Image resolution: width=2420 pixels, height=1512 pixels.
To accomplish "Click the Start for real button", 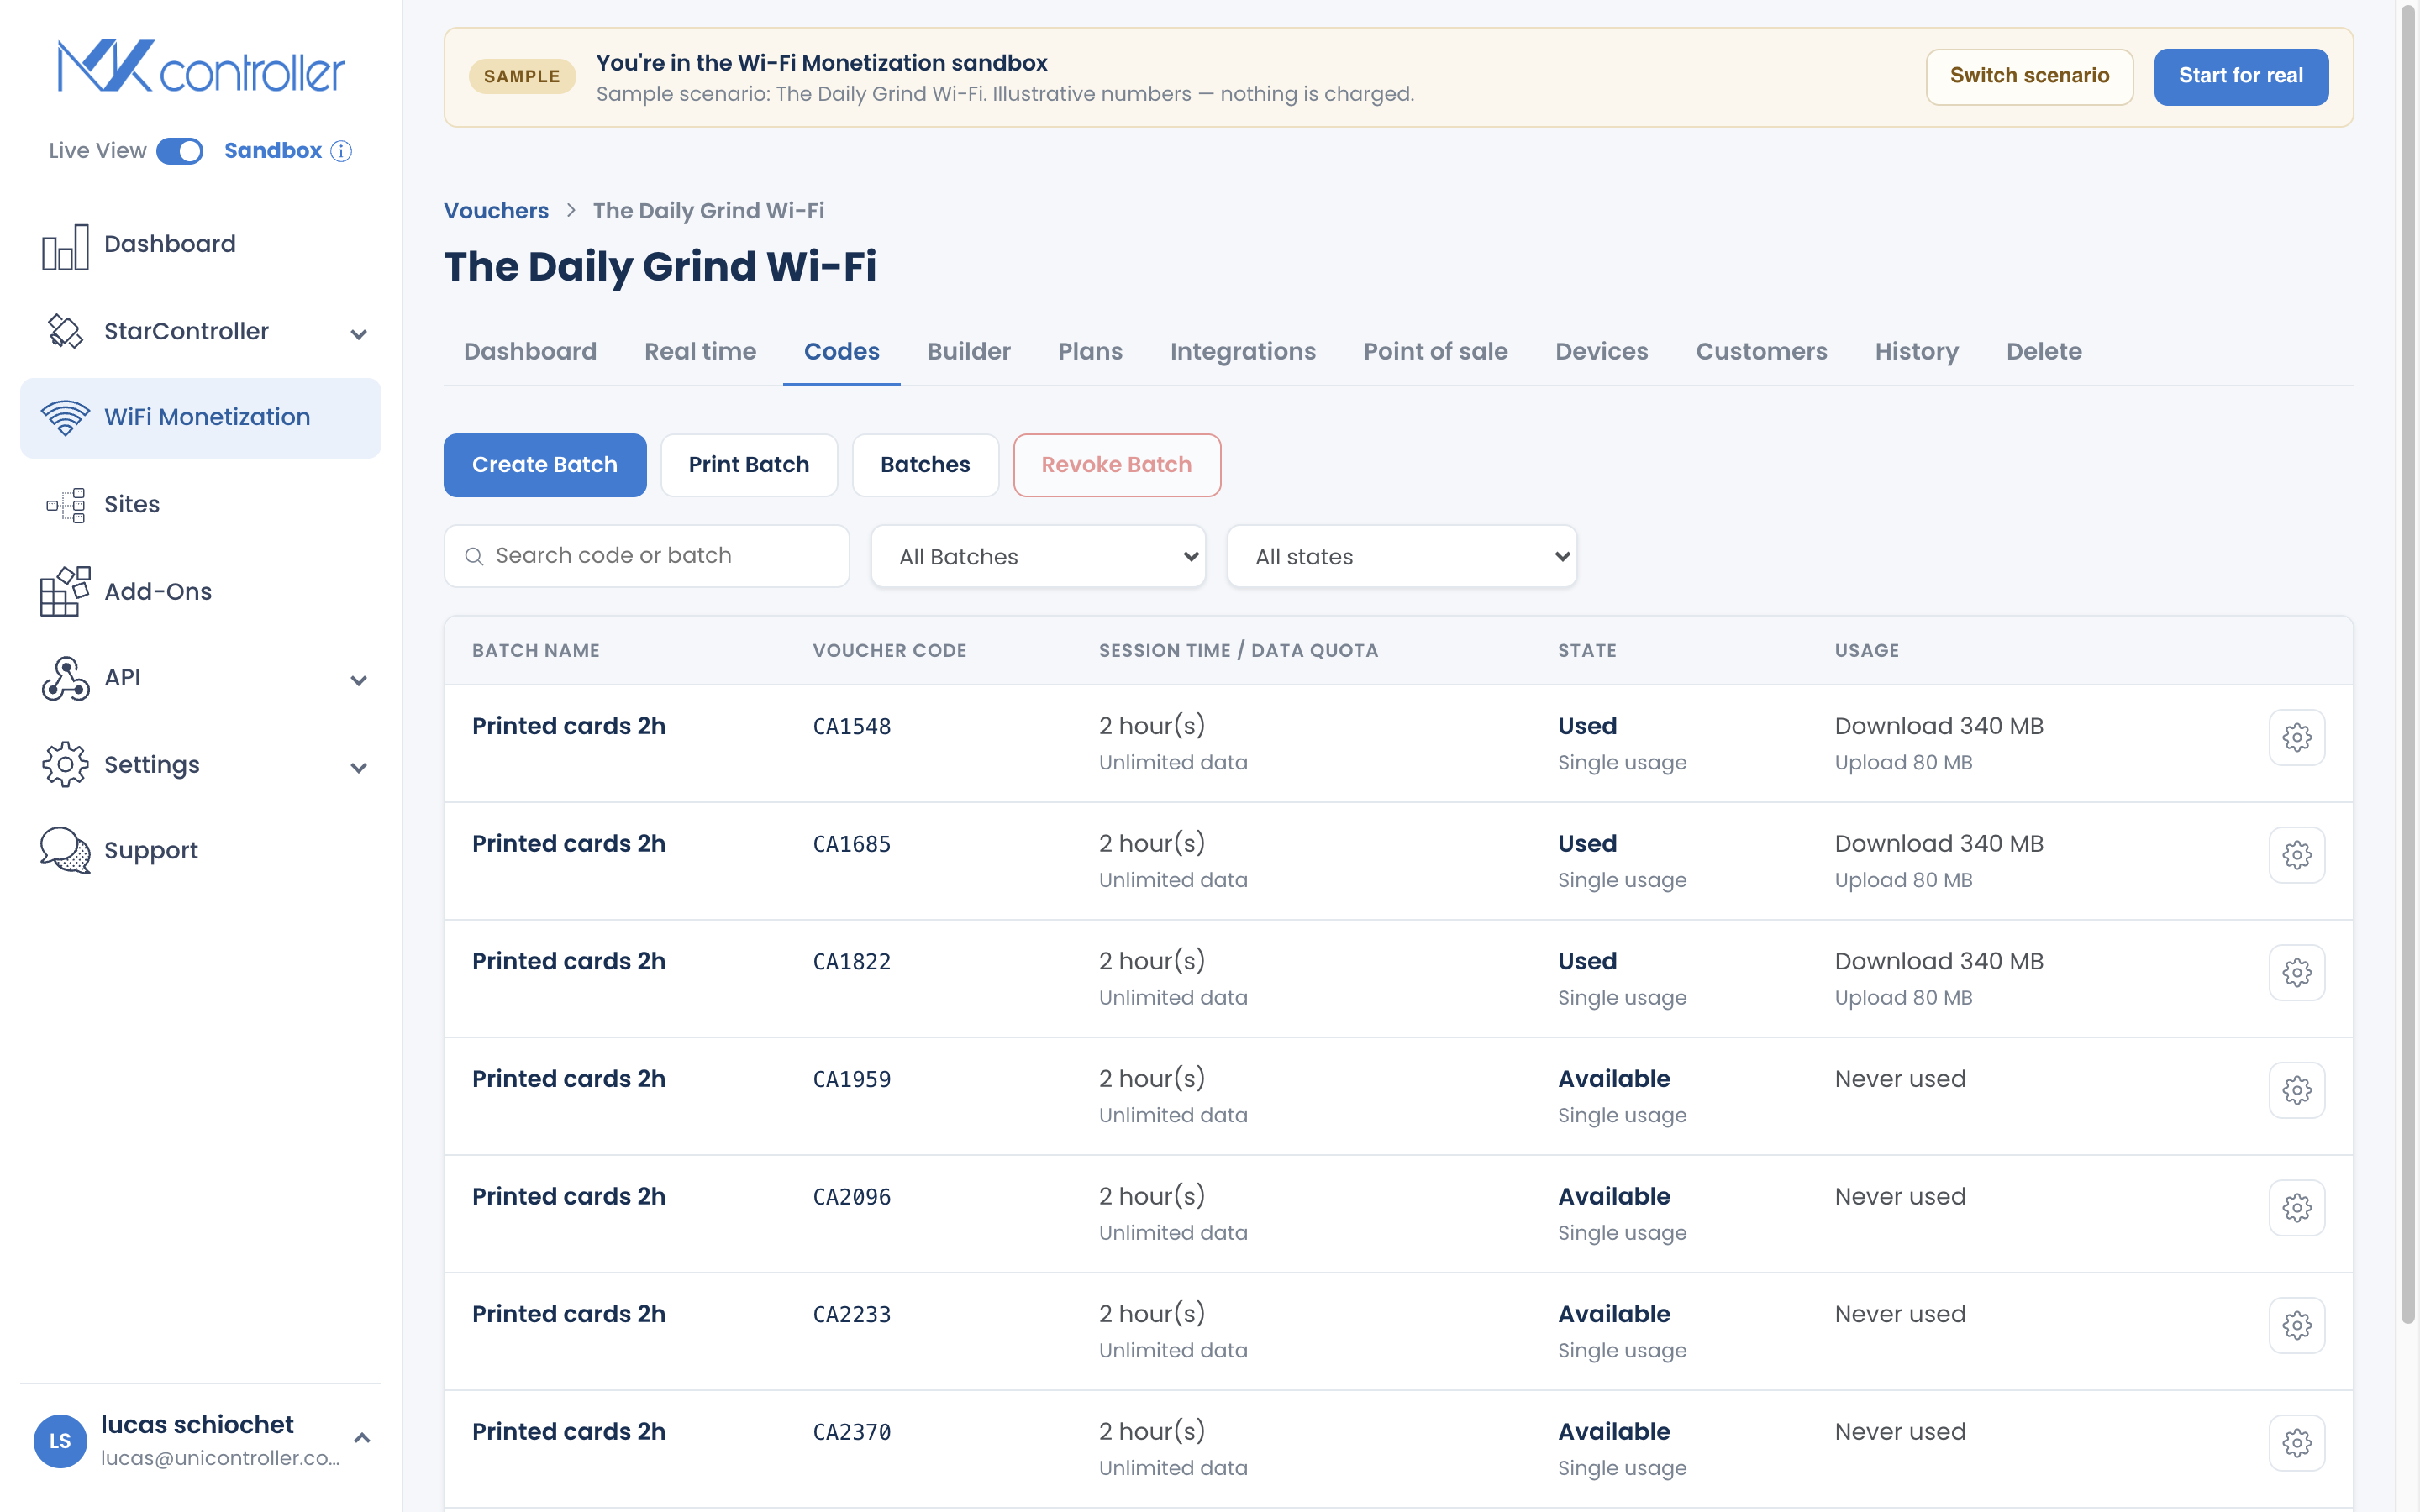I will click(x=2240, y=76).
